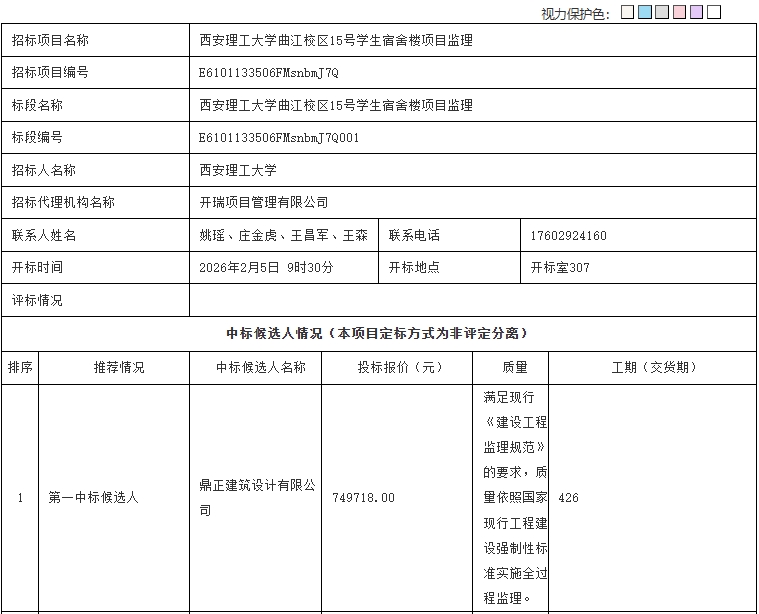Pick the pink eye-protection color swatch

click(x=679, y=13)
